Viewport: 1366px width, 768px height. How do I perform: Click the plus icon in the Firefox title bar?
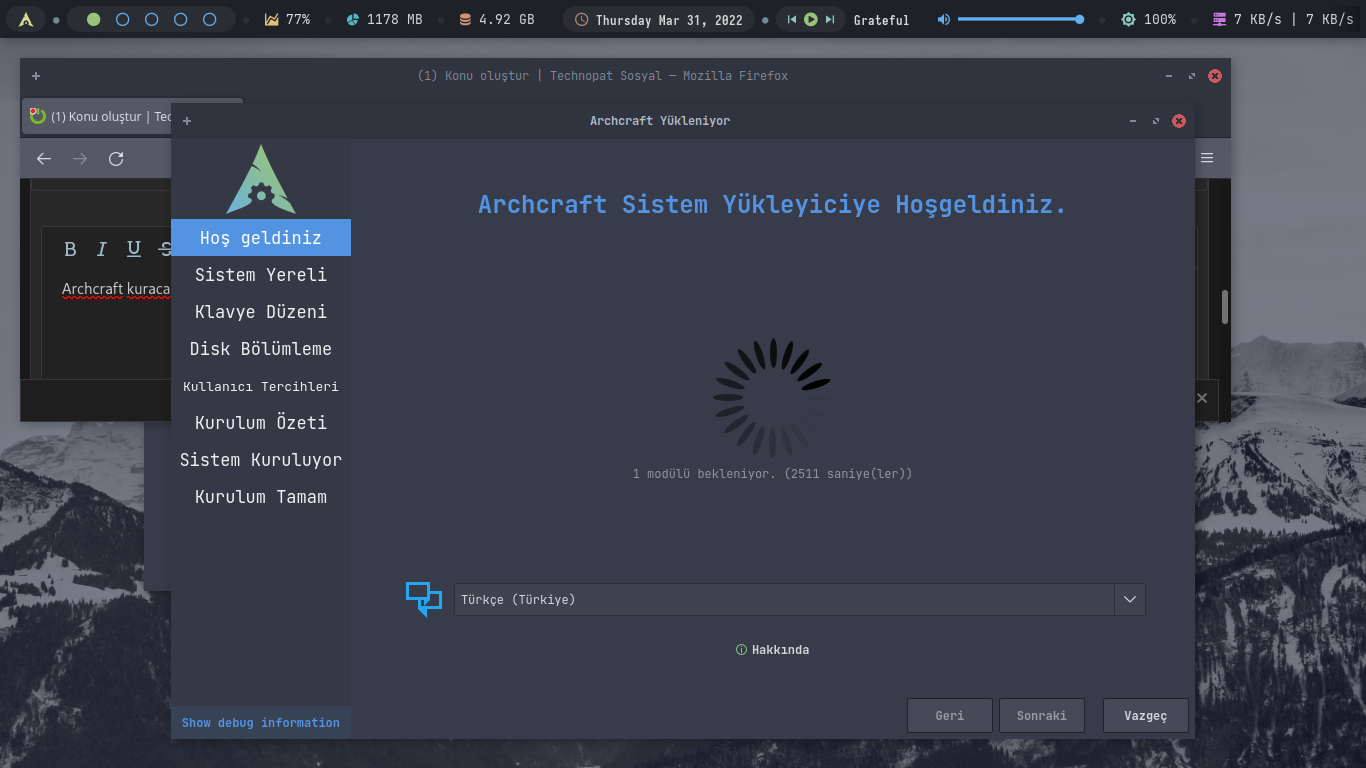(36, 76)
